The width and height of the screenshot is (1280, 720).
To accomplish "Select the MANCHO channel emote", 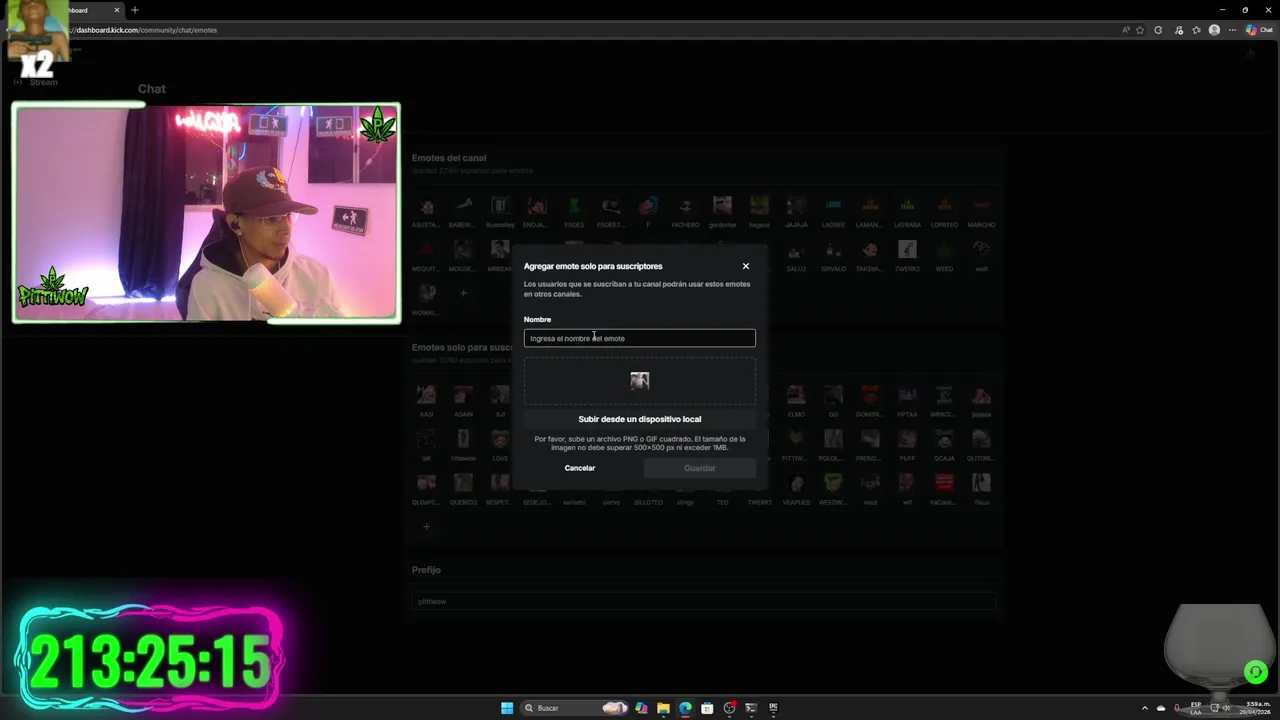I will click(x=981, y=212).
